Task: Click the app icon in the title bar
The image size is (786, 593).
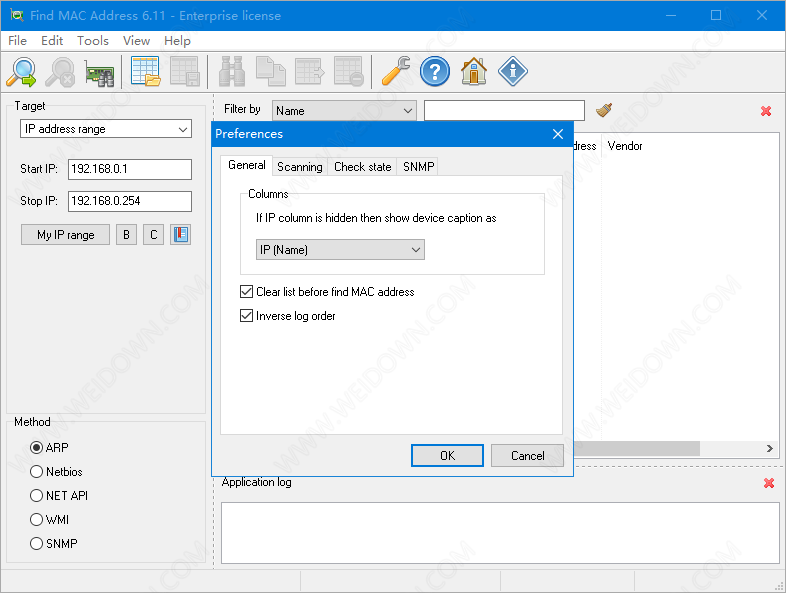Action: point(17,15)
